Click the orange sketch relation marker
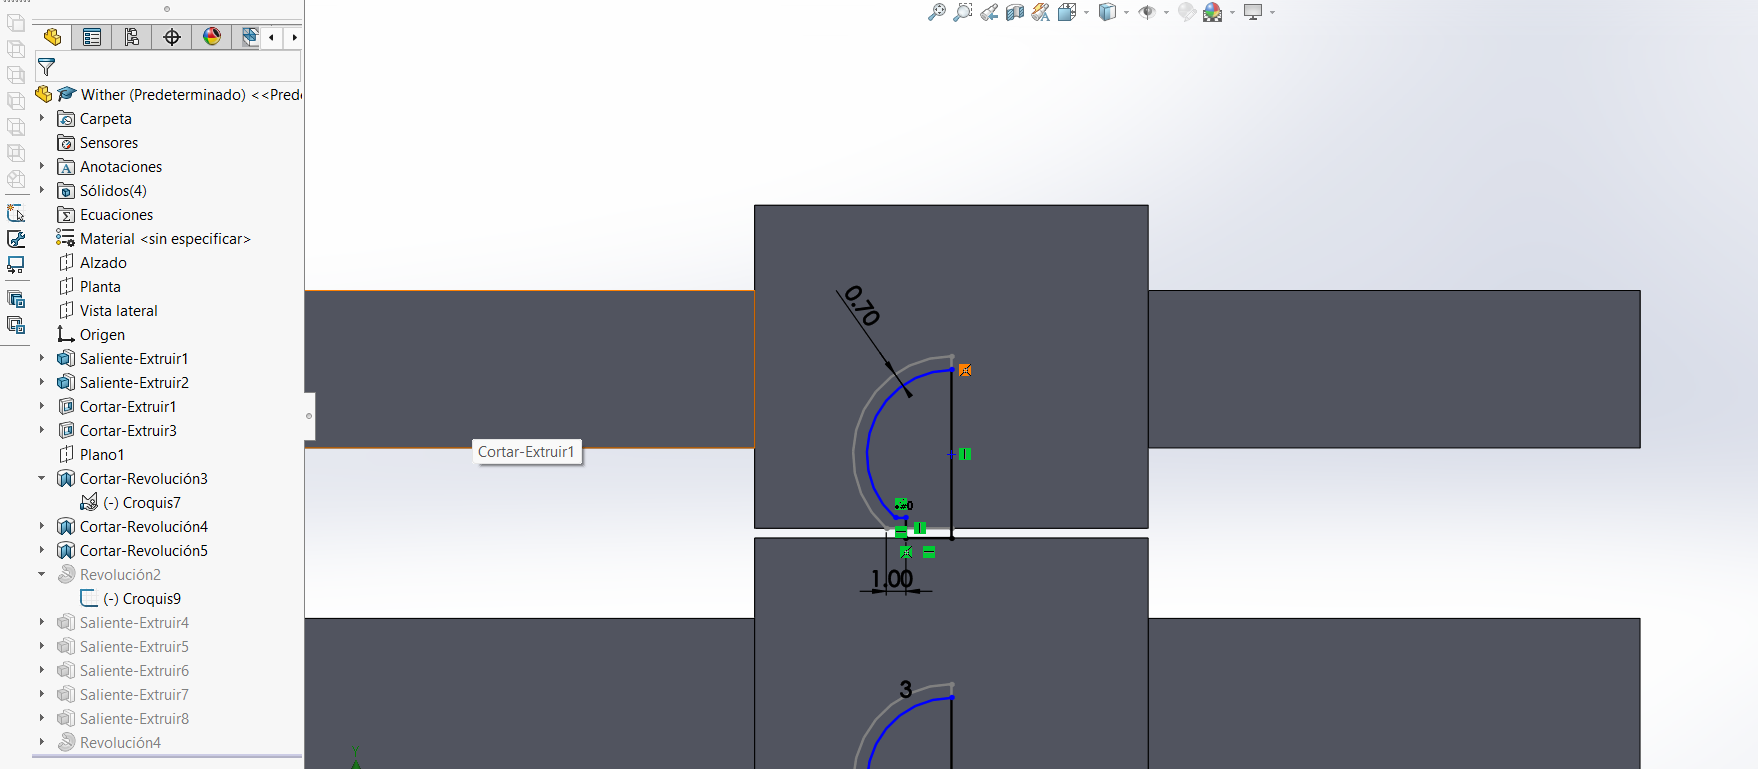Image resolution: width=1758 pixels, height=769 pixels. click(965, 370)
